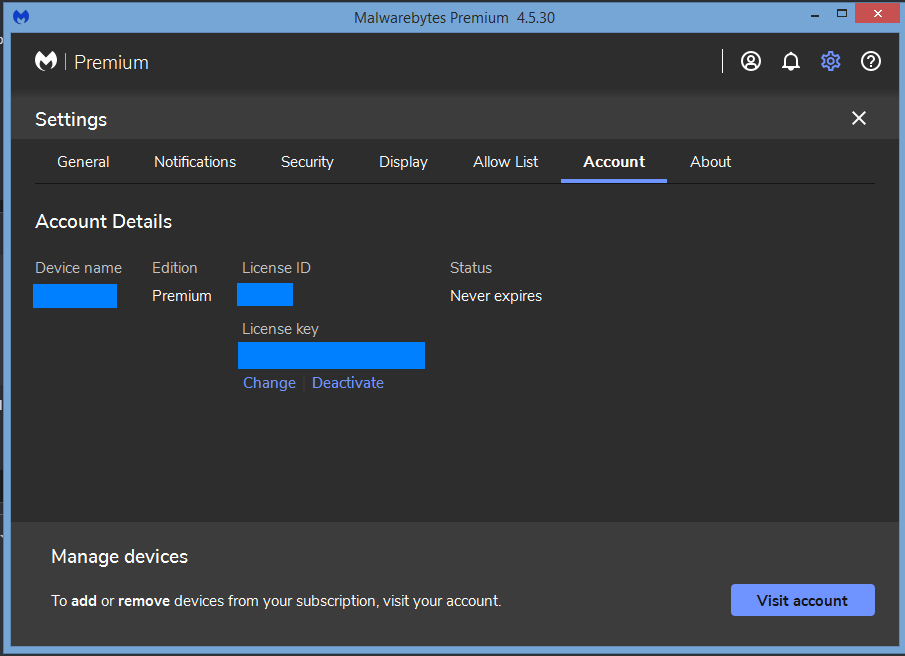Click the Malwarebytes title bar app icon
This screenshot has height=656, width=905.
21,17
